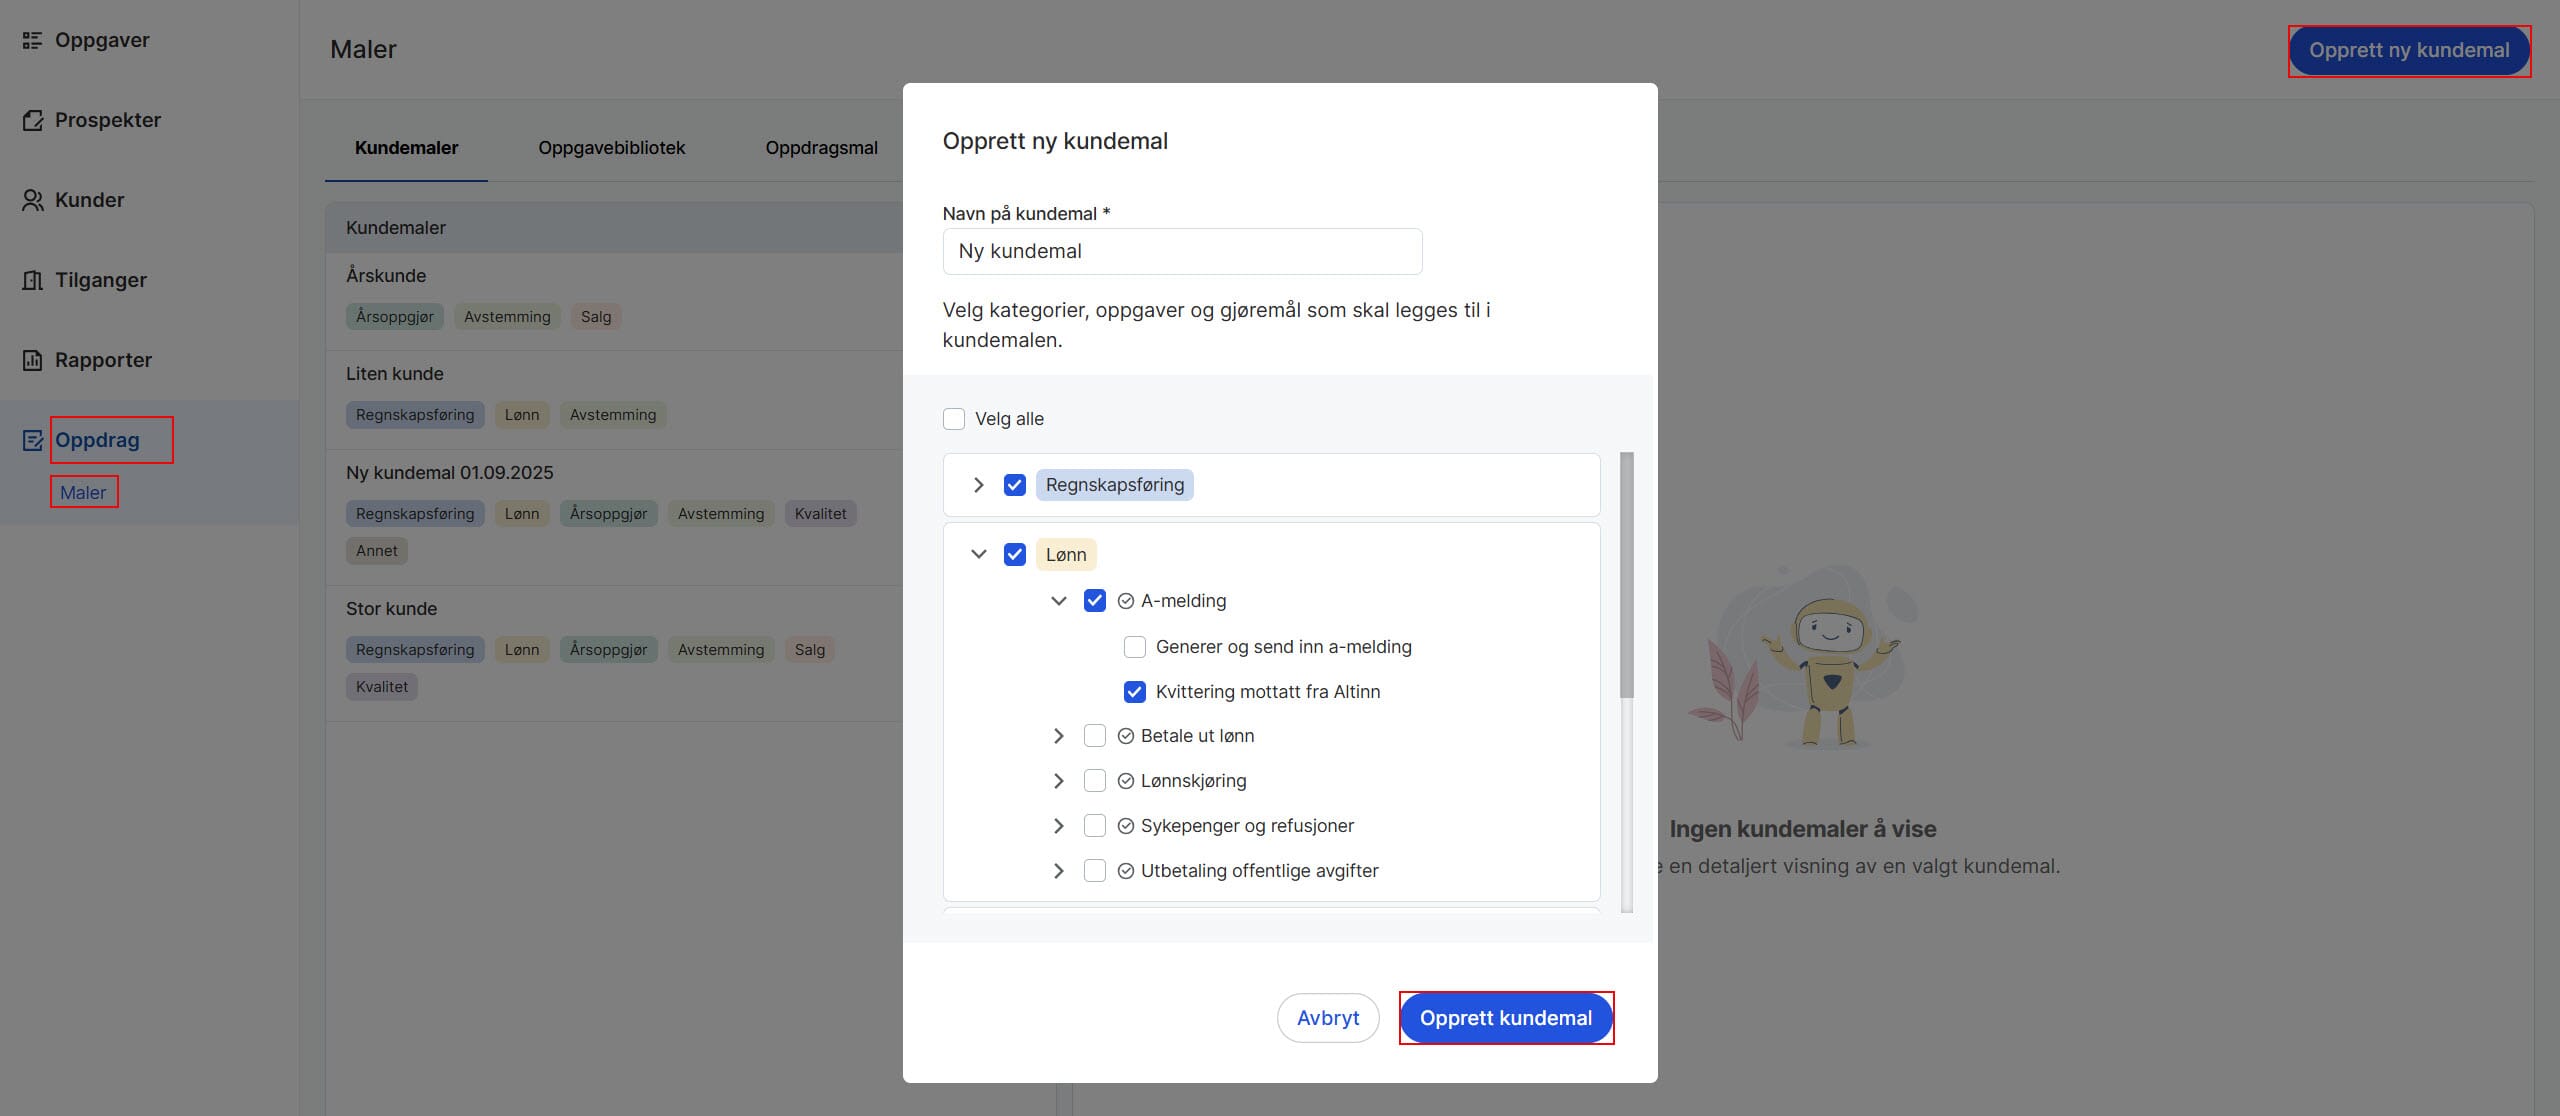The width and height of the screenshot is (2560, 1116).
Task: Enable Generer og send inn a-melding
Action: (1135, 647)
